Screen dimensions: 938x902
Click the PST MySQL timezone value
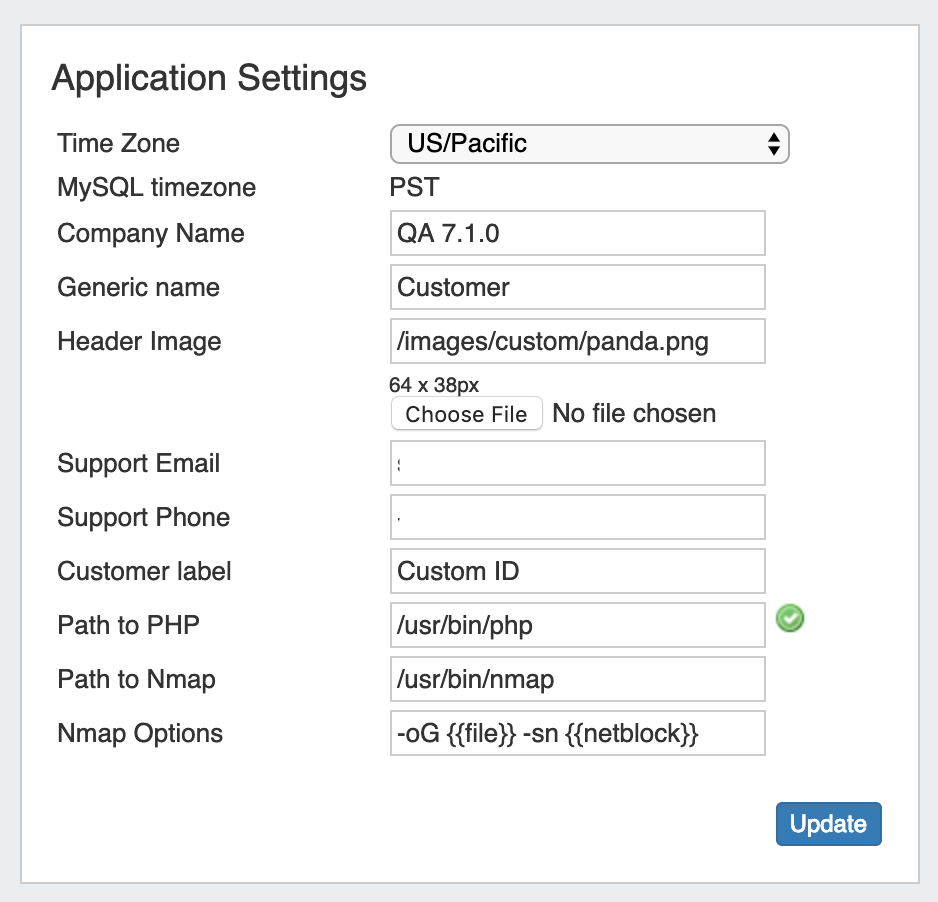tap(414, 187)
